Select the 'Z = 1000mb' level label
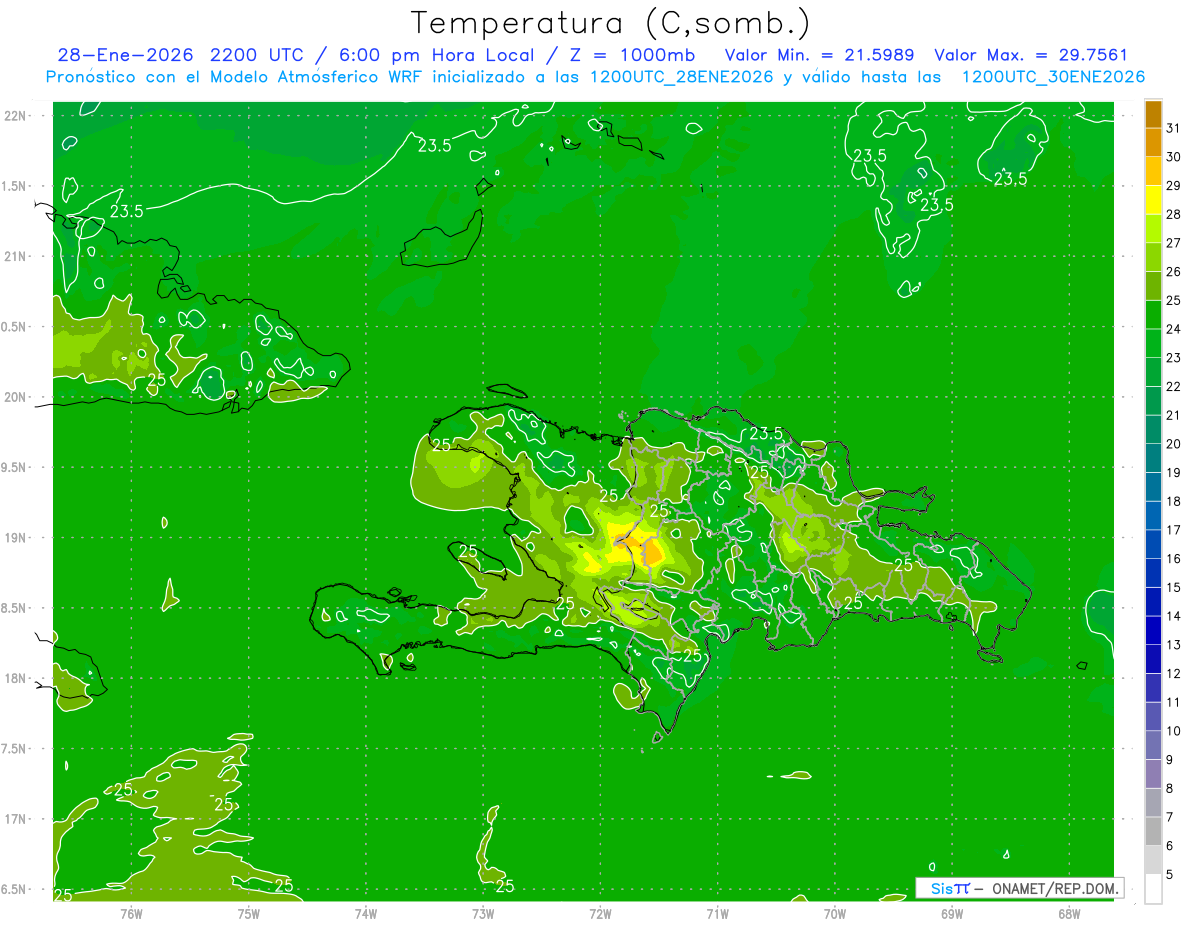Image resolution: width=1200 pixels, height=927 pixels. pos(630,55)
